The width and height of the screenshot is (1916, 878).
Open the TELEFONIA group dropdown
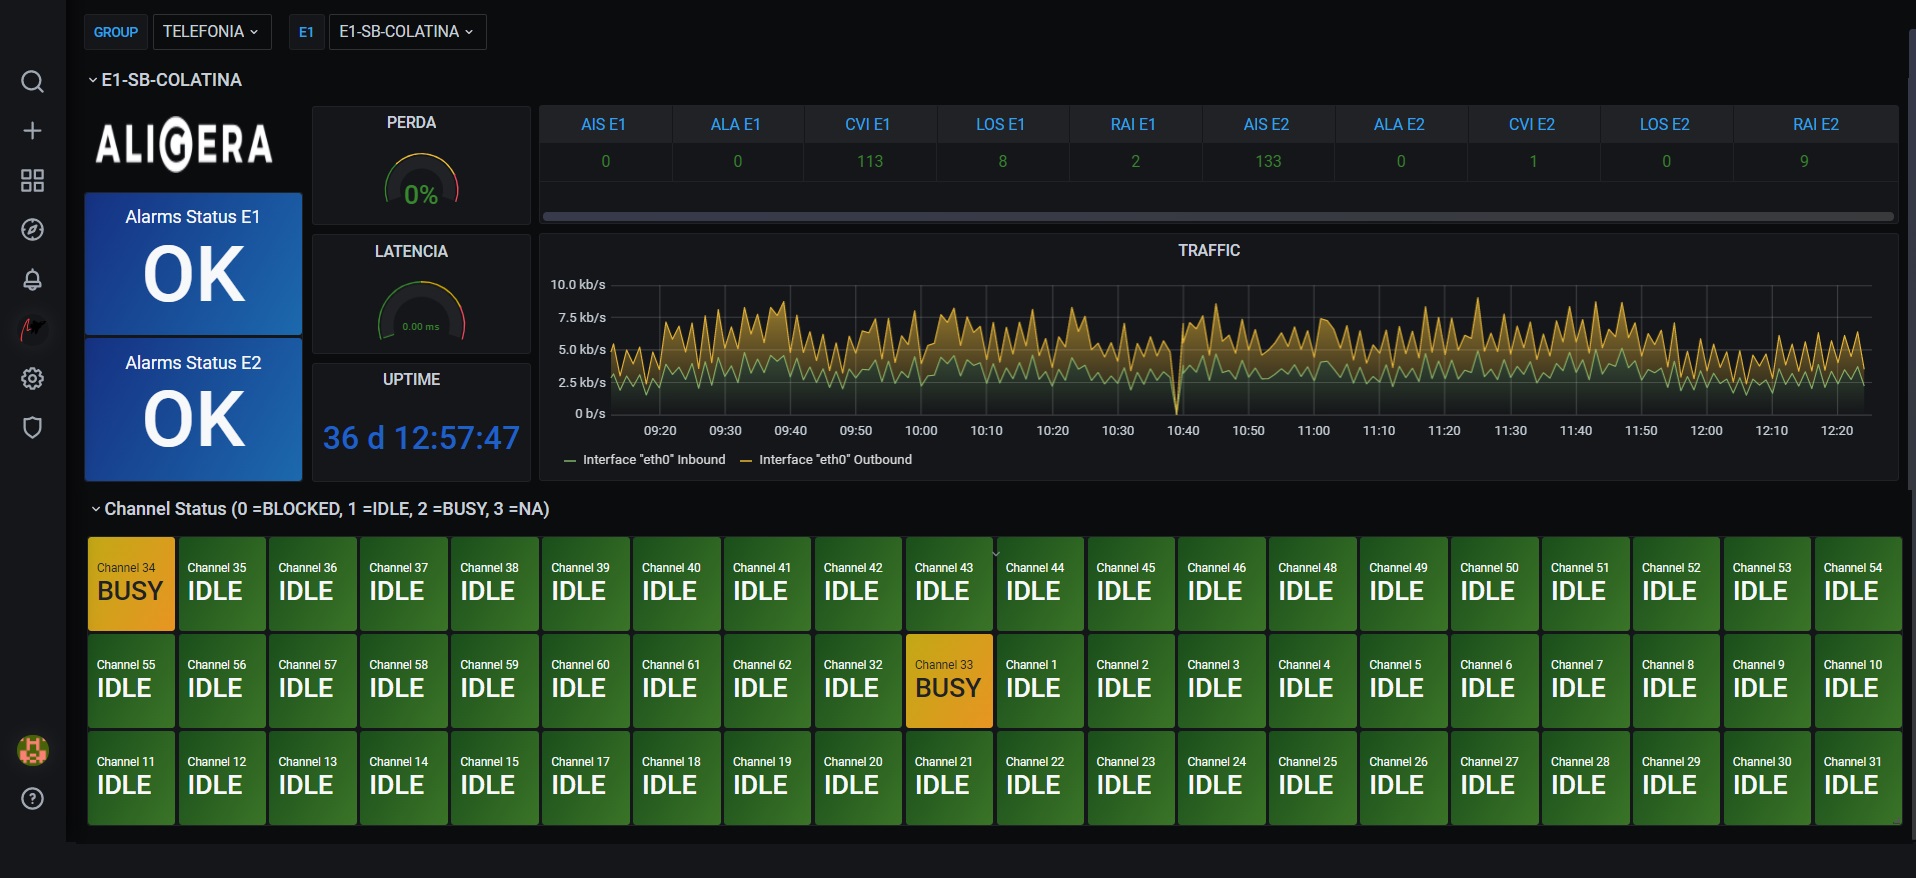click(210, 32)
